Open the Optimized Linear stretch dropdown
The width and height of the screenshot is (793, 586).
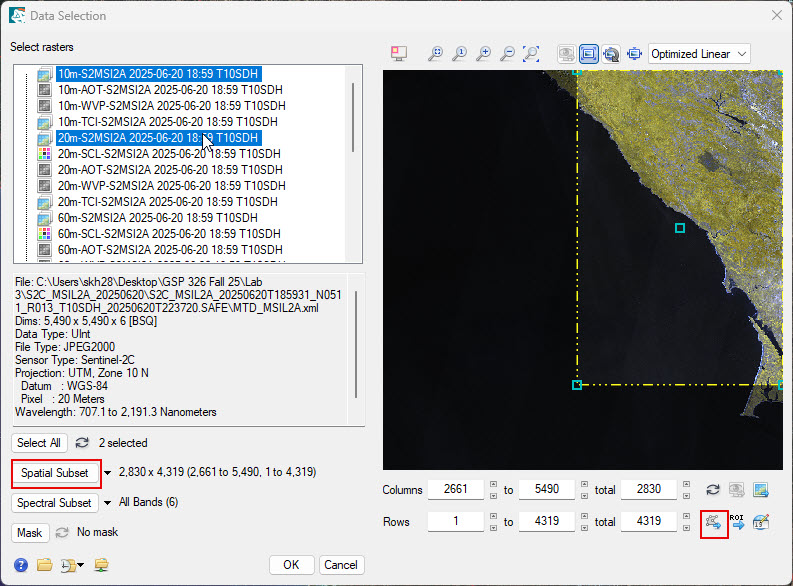(x=699, y=54)
